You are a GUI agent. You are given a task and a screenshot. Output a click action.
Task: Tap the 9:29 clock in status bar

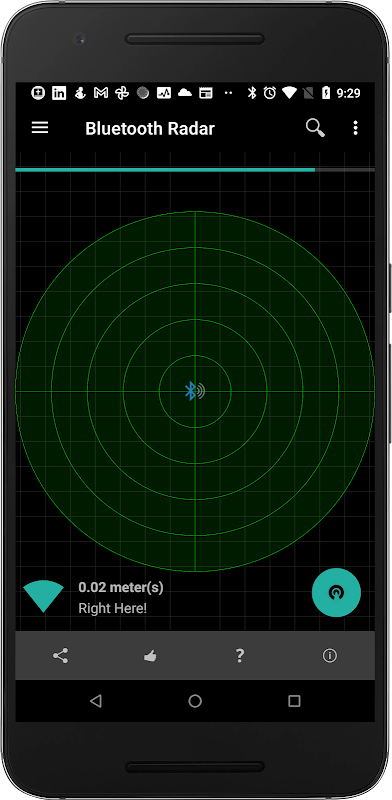click(349, 93)
